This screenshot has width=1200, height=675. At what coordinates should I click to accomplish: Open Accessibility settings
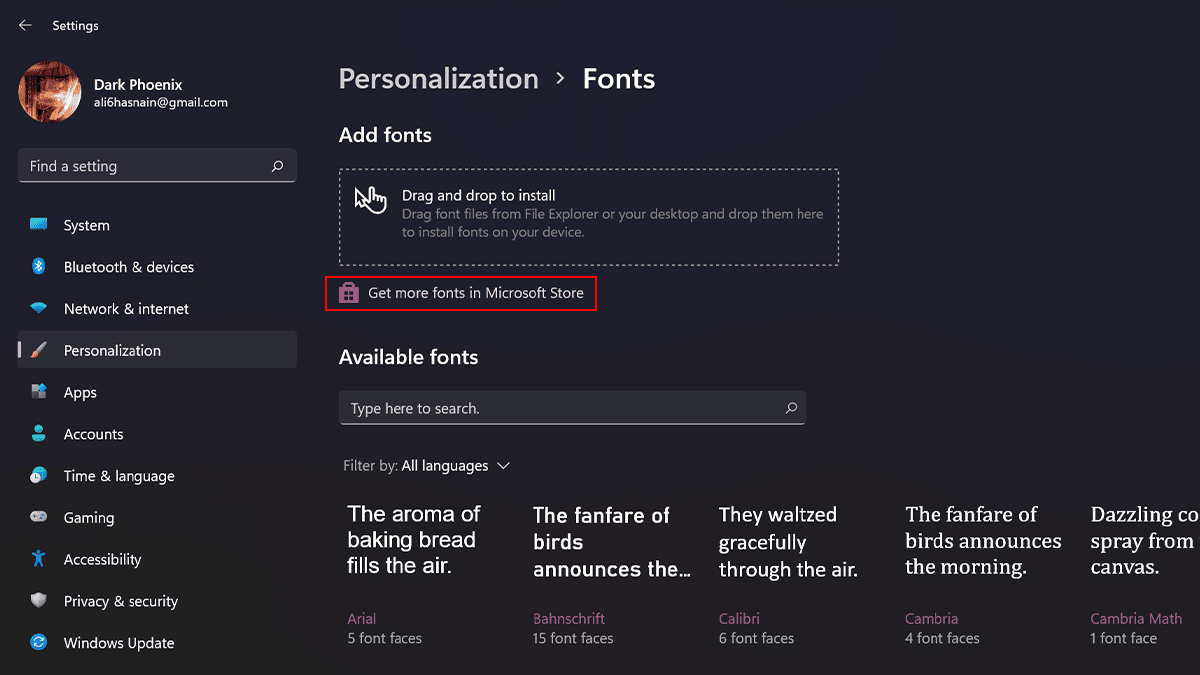tap(102, 559)
